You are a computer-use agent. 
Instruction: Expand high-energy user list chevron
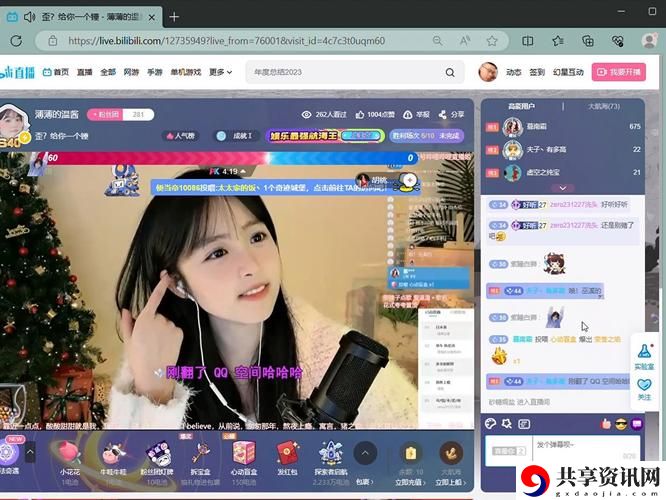563,188
